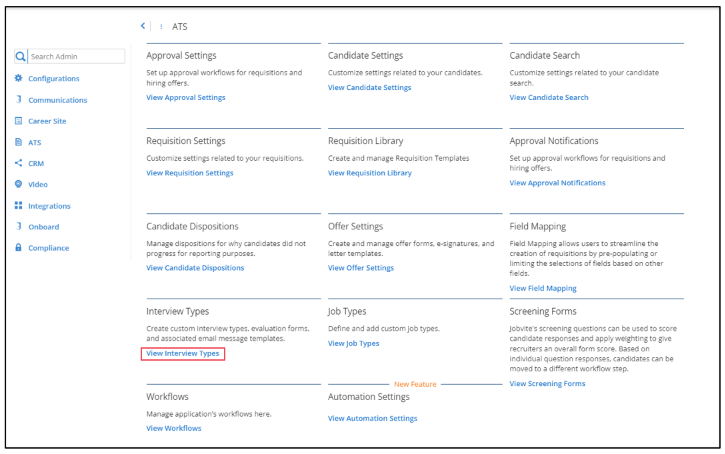Open the View Field Mapping link
The height and width of the screenshot is (454, 725).
(x=543, y=288)
